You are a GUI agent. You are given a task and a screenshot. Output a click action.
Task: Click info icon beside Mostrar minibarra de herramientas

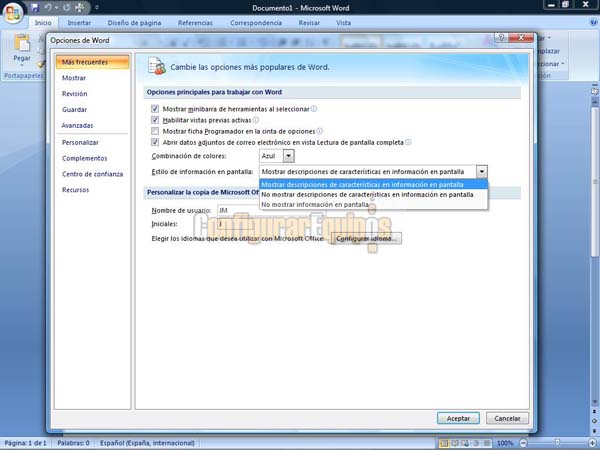click(314, 109)
